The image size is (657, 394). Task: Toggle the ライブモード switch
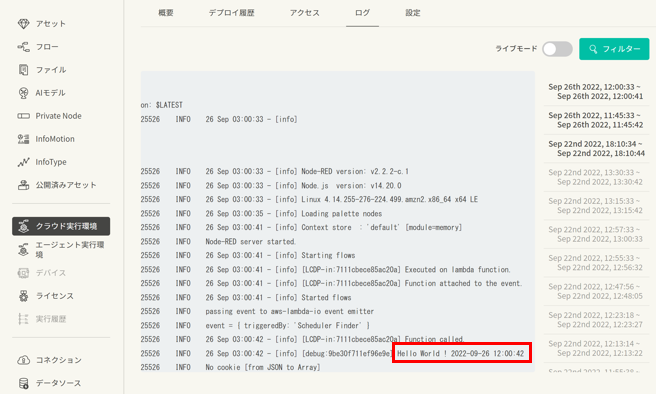click(557, 49)
